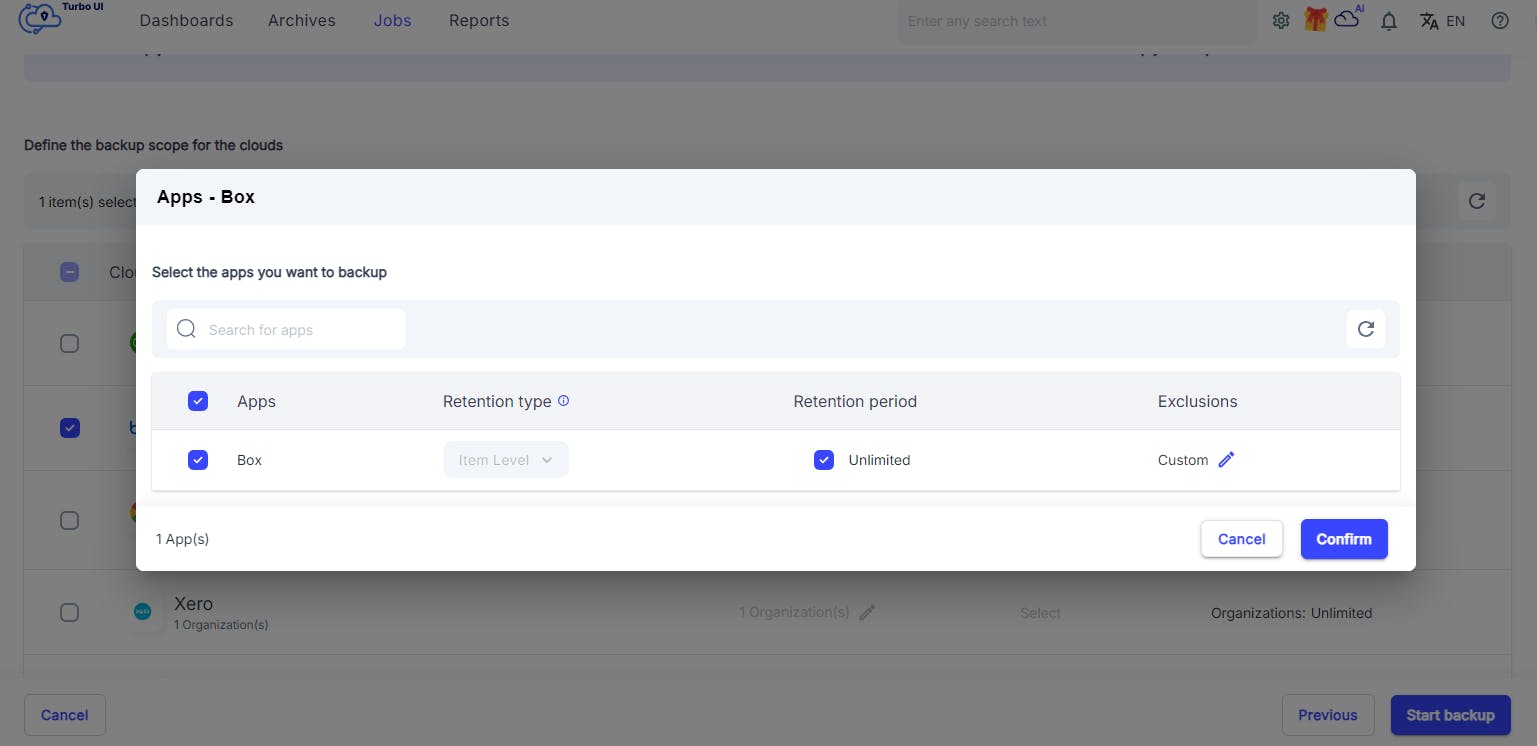Click the Custom exclusions text
The width and height of the screenshot is (1537, 746).
[1183, 460]
